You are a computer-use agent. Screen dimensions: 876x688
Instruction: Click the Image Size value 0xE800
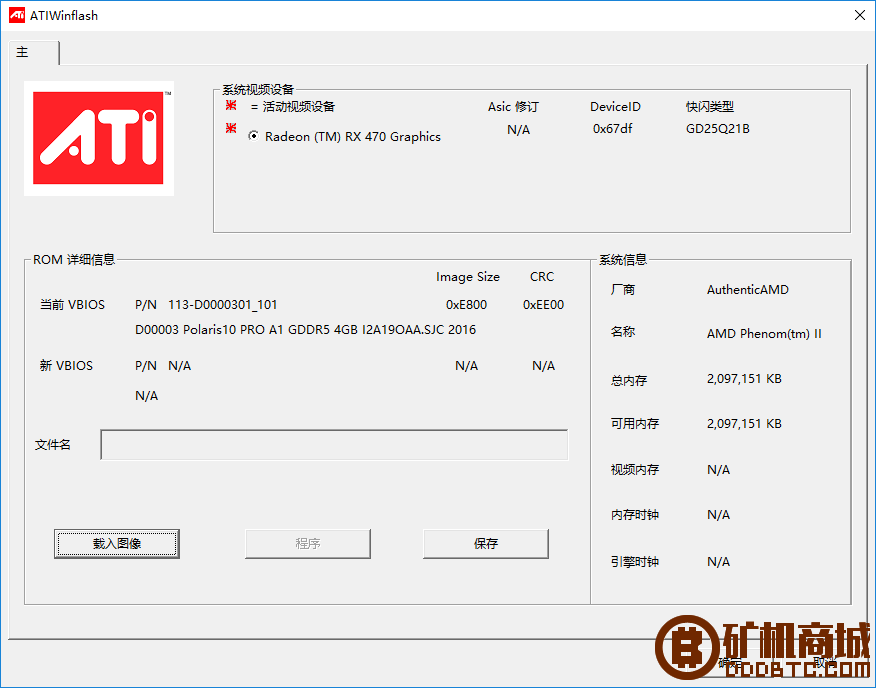(x=466, y=305)
